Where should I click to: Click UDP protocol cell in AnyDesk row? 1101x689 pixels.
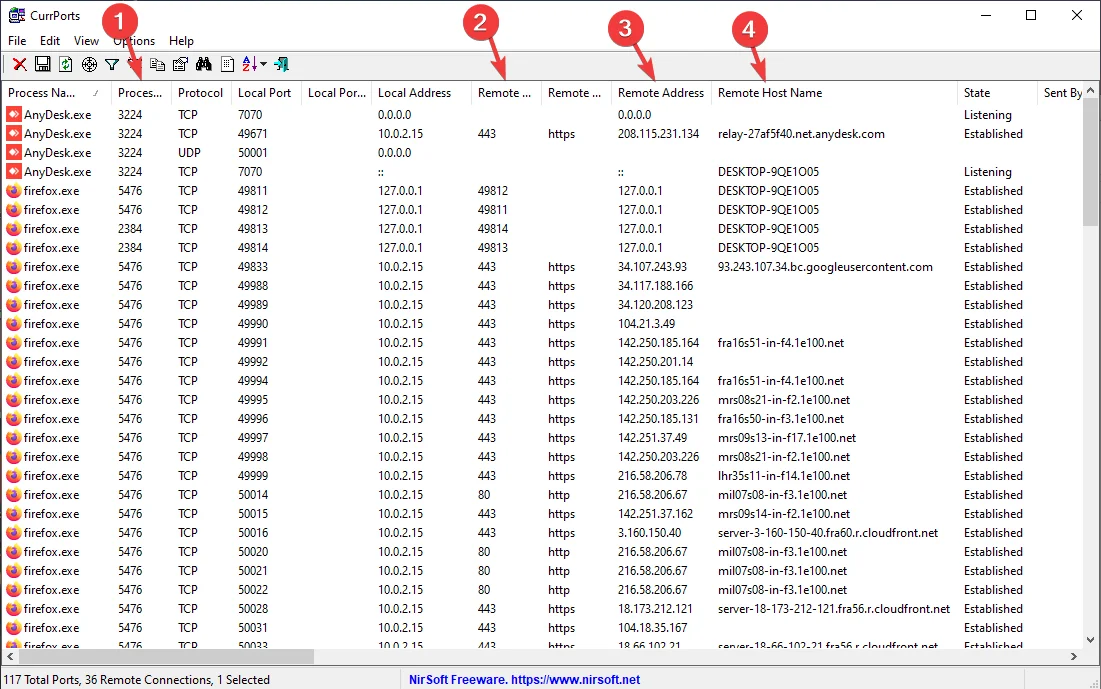coord(189,152)
